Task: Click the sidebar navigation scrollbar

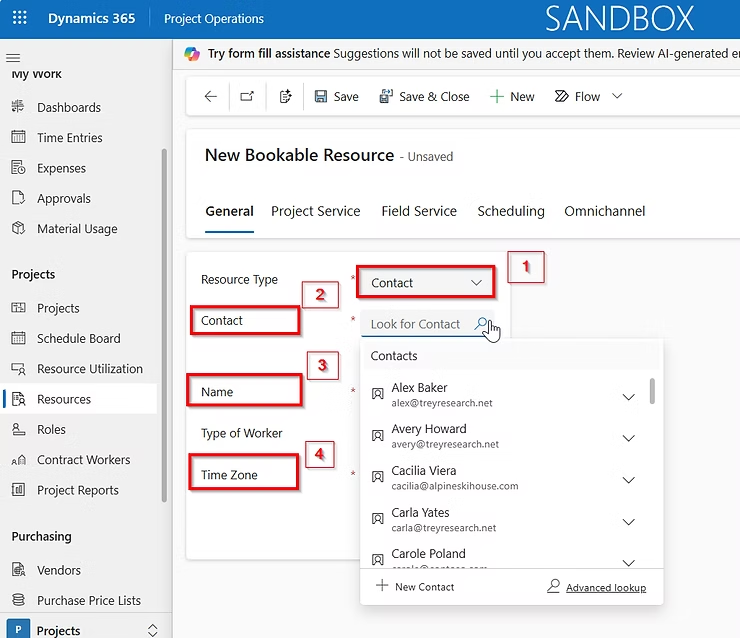Action: 164,326
